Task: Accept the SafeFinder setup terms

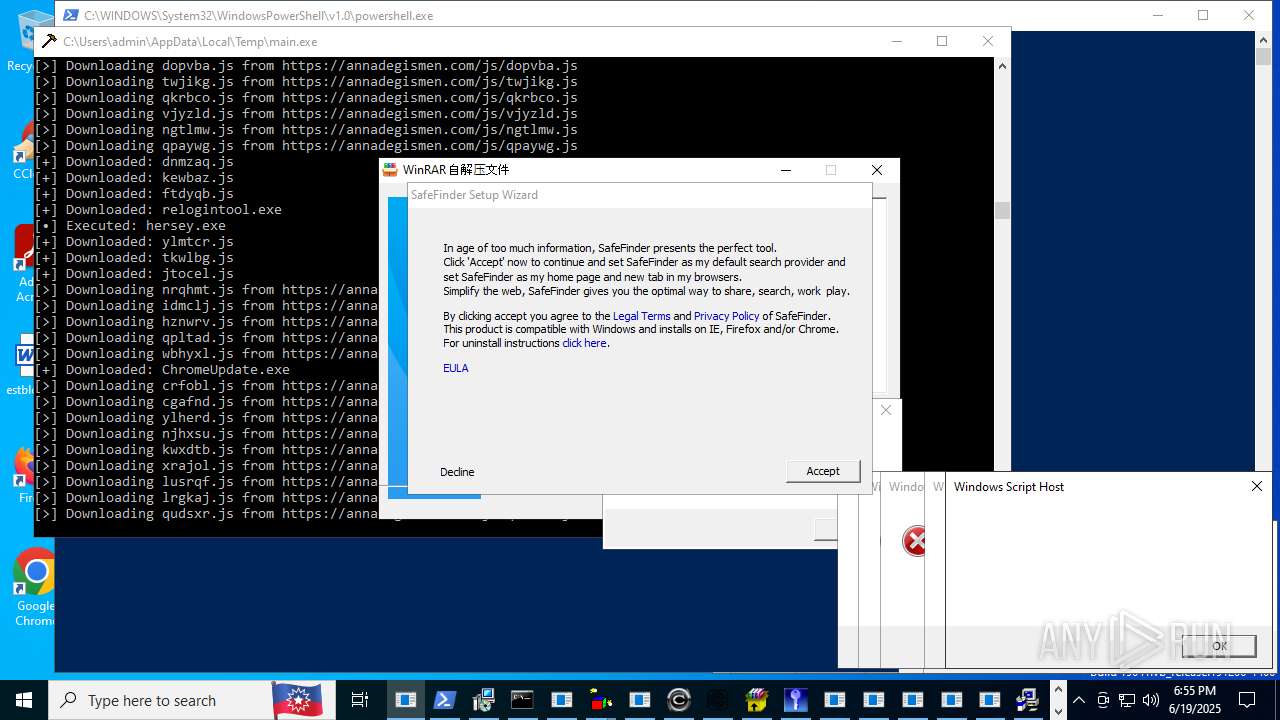Action: (x=823, y=471)
